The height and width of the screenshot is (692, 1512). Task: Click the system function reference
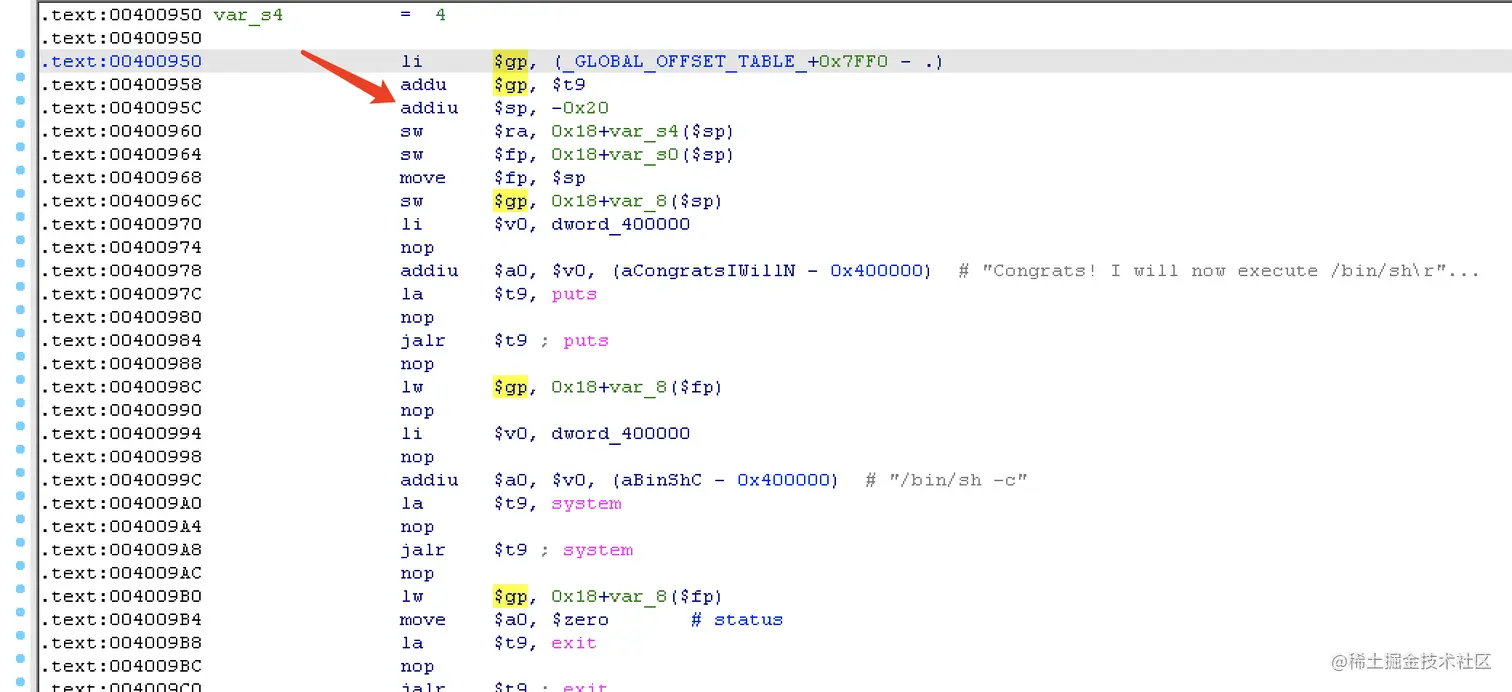(x=586, y=503)
